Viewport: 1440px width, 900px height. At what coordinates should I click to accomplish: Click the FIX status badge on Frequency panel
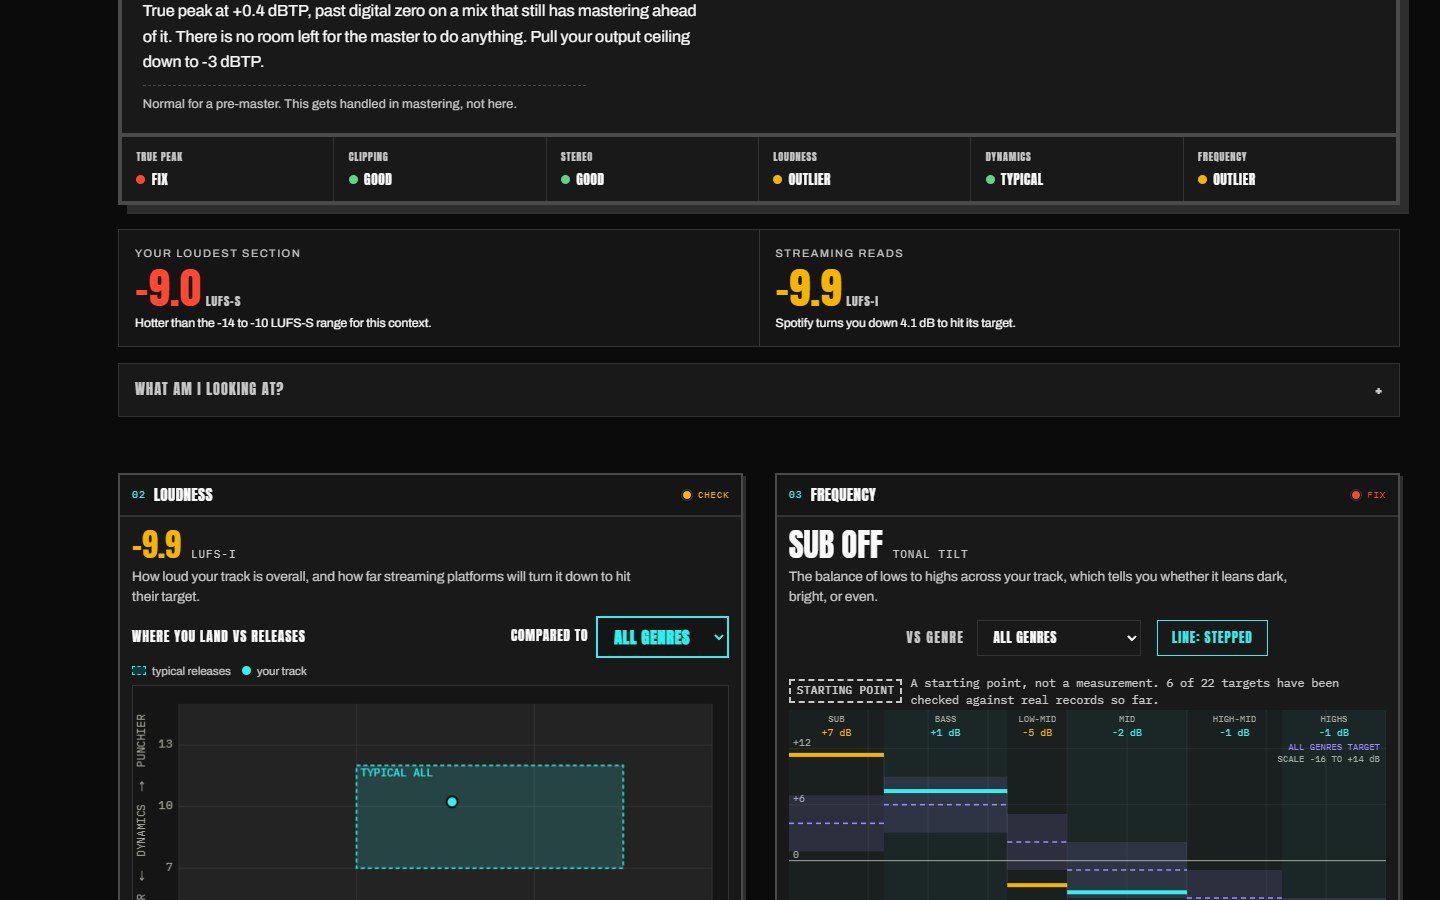pyautogui.click(x=1368, y=495)
